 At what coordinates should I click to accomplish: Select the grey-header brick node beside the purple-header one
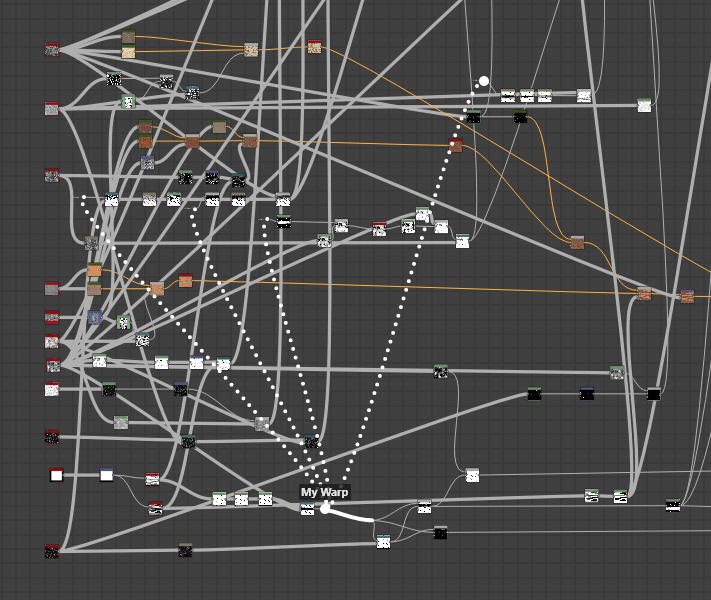tap(644, 293)
